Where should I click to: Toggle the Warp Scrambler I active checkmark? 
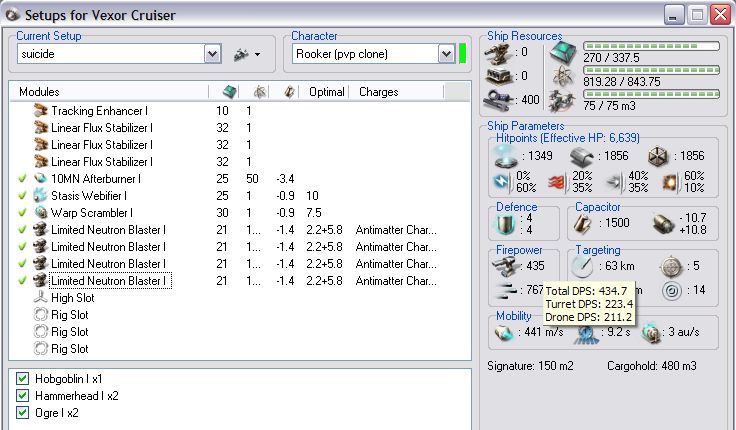pyautogui.click(x=22, y=213)
